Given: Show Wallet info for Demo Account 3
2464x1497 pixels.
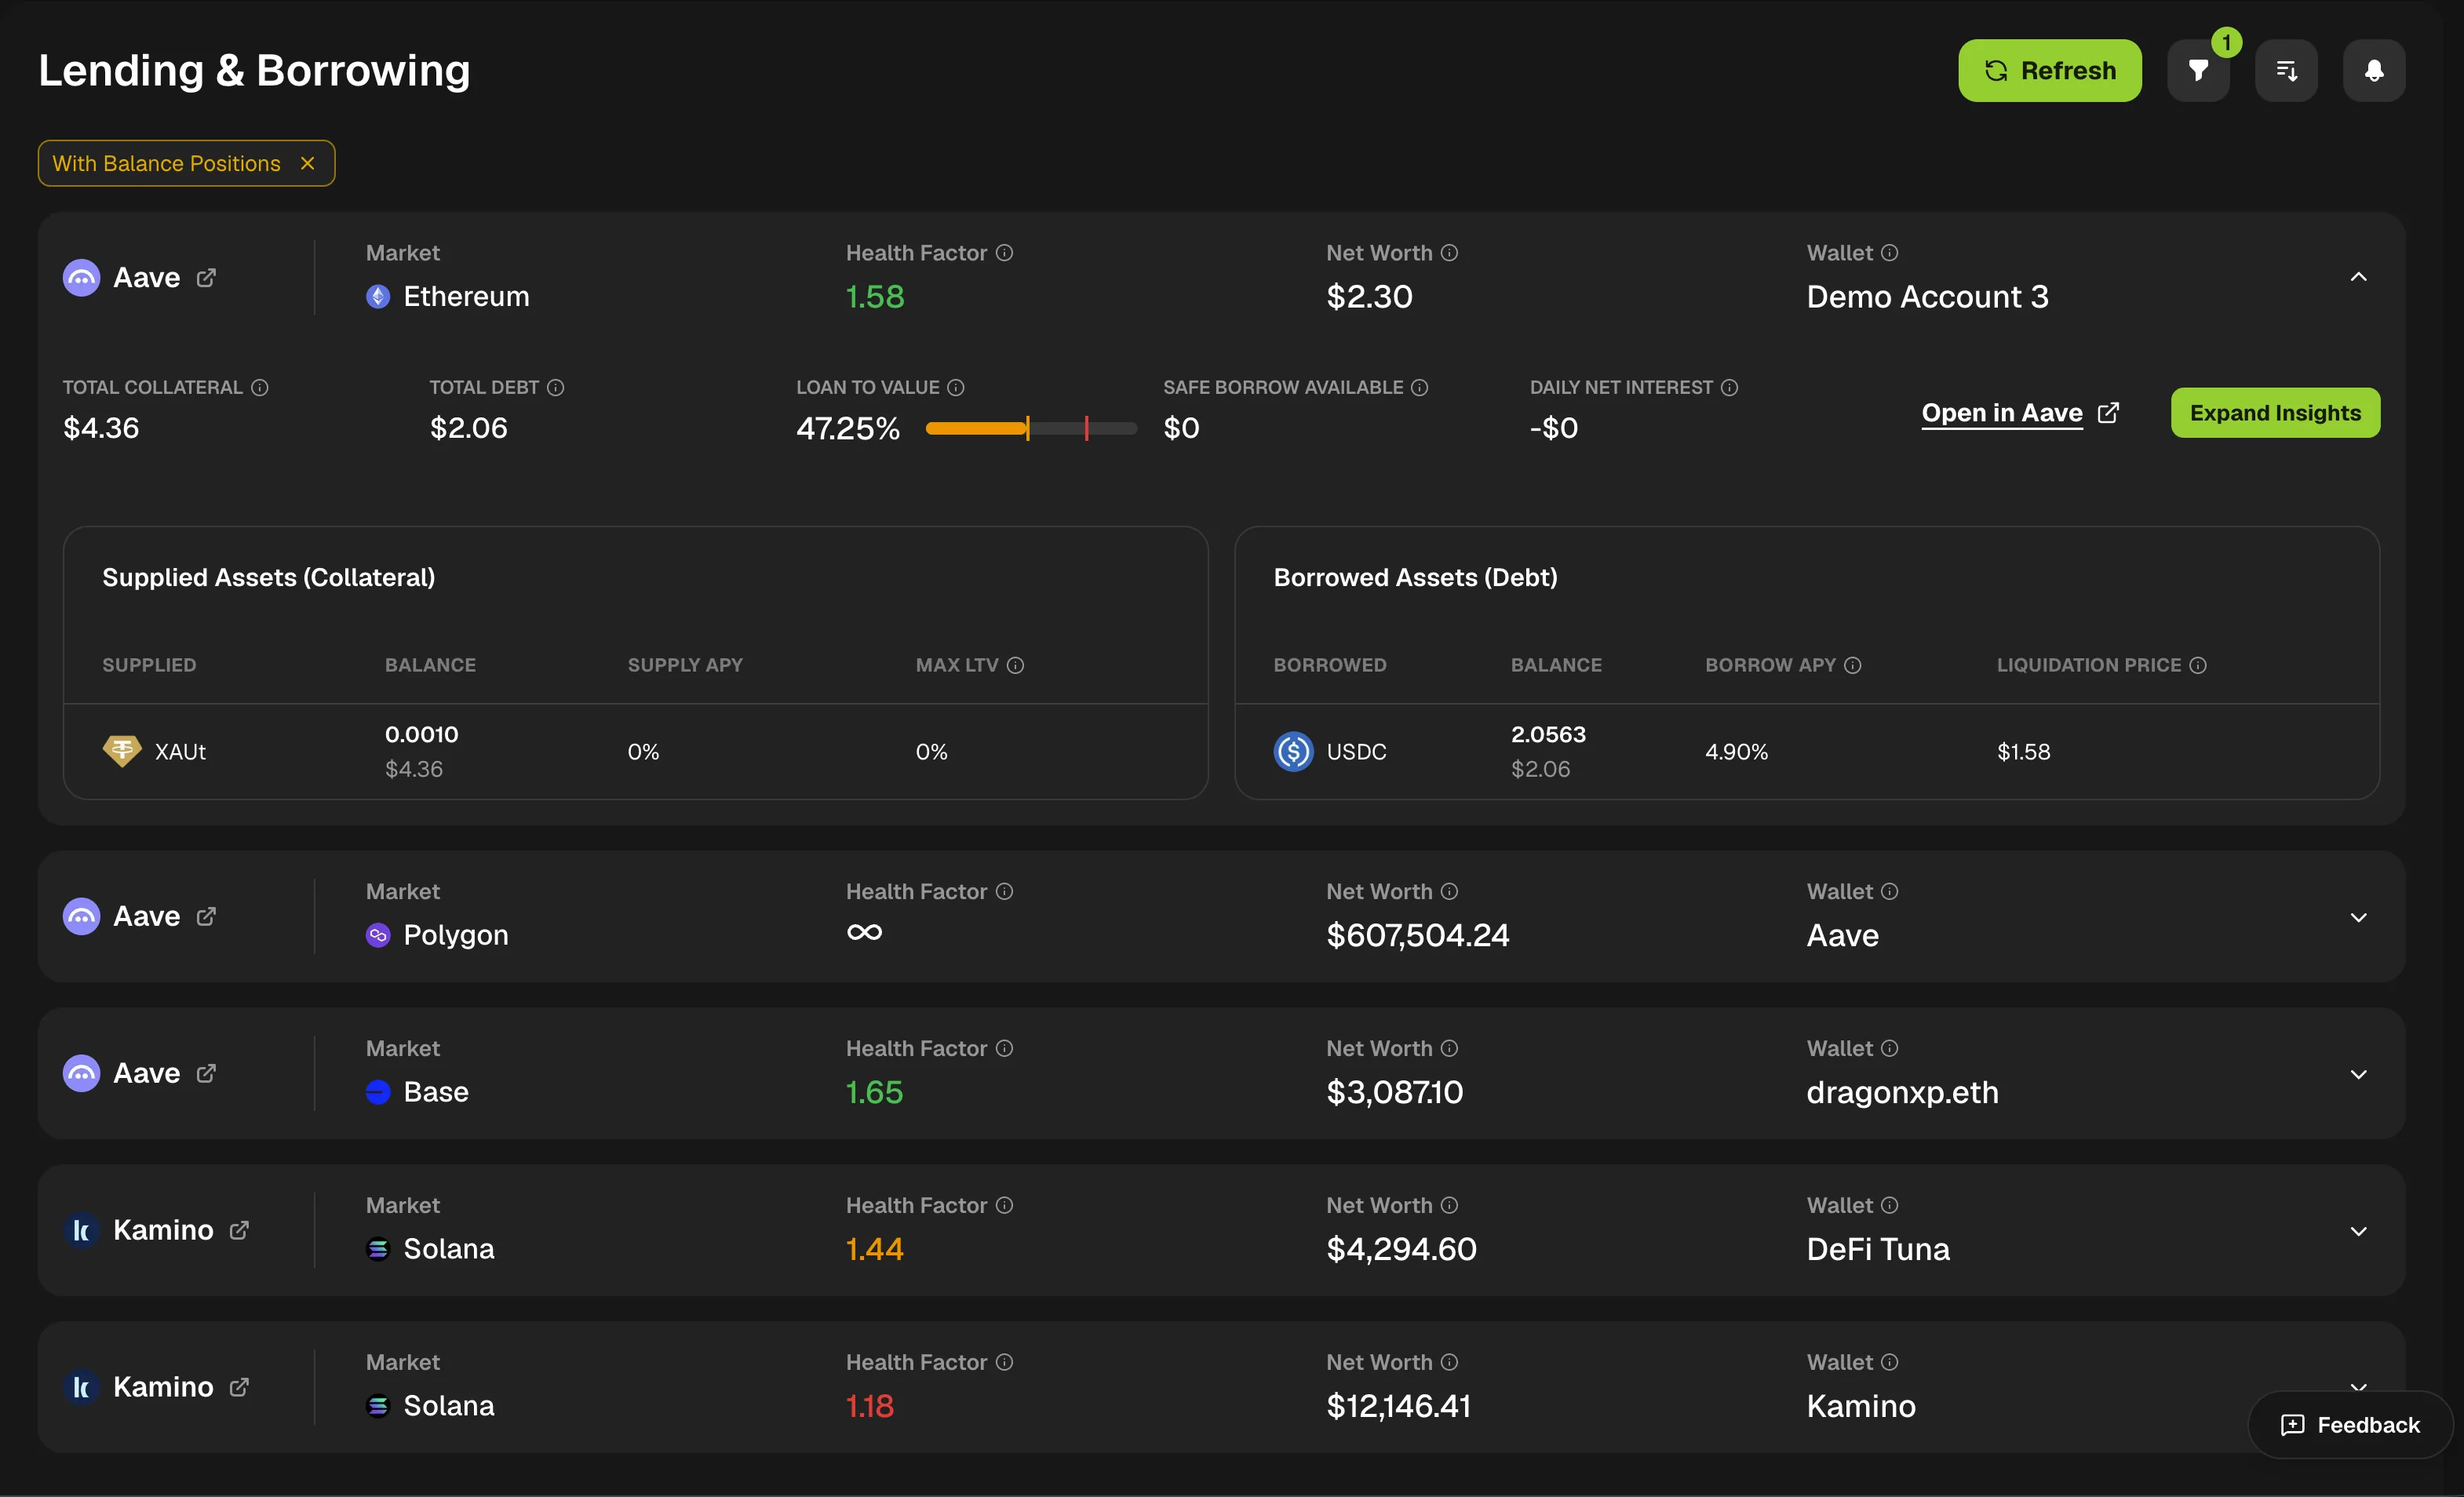Looking at the screenshot, I should pos(1889,253).
